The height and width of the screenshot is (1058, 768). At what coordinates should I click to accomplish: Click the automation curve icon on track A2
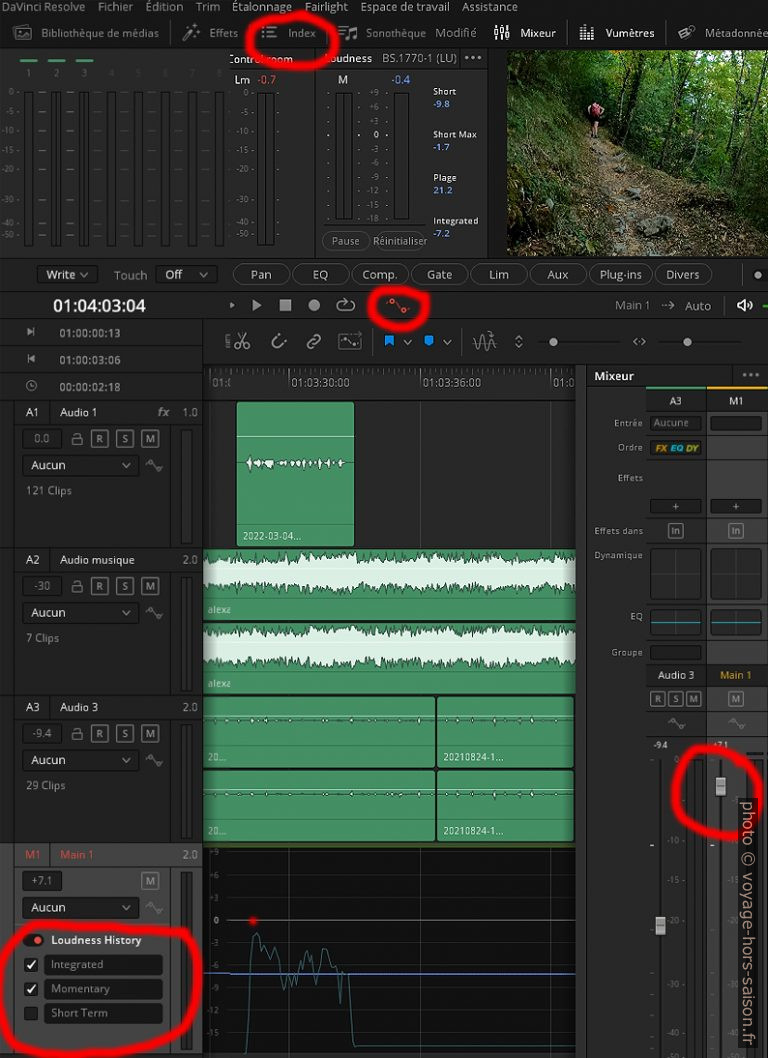(154, 613)
